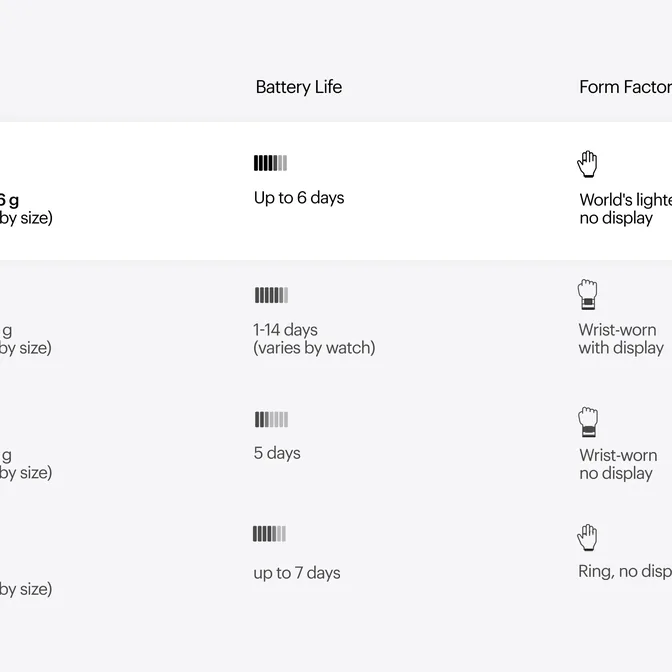Screen dimensions: 672x672
Task: Click the "Ring, no display" description
Action: [624, 572]
